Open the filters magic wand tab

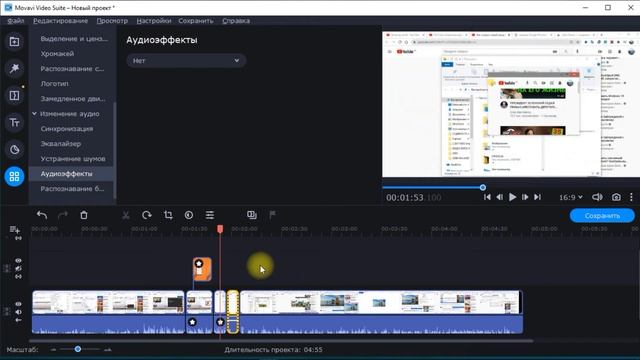(x=14, y=69)
